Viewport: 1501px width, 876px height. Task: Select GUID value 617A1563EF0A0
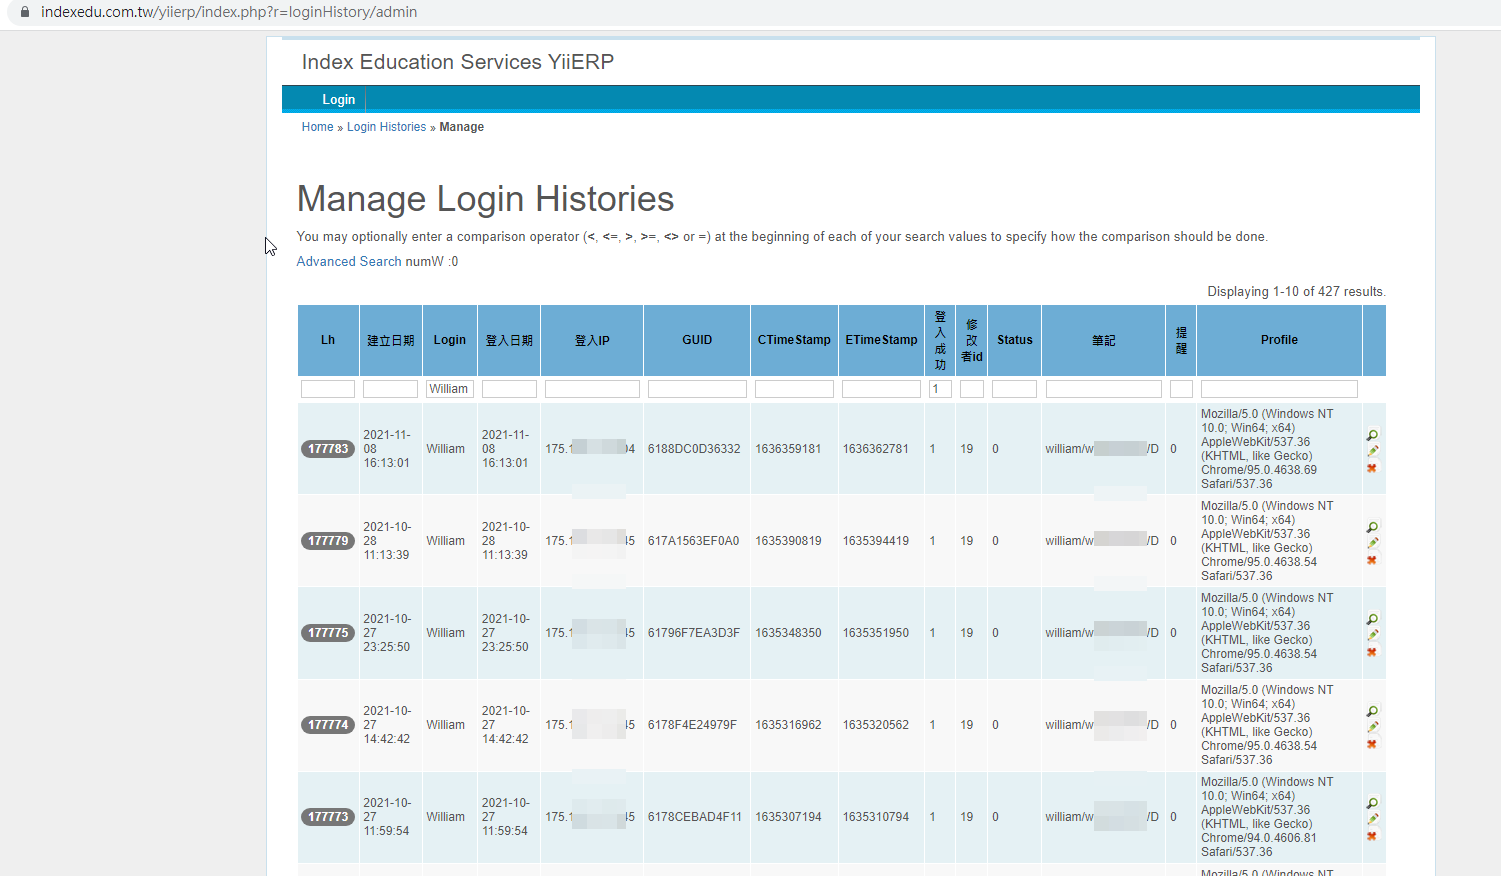click(693, 541)
